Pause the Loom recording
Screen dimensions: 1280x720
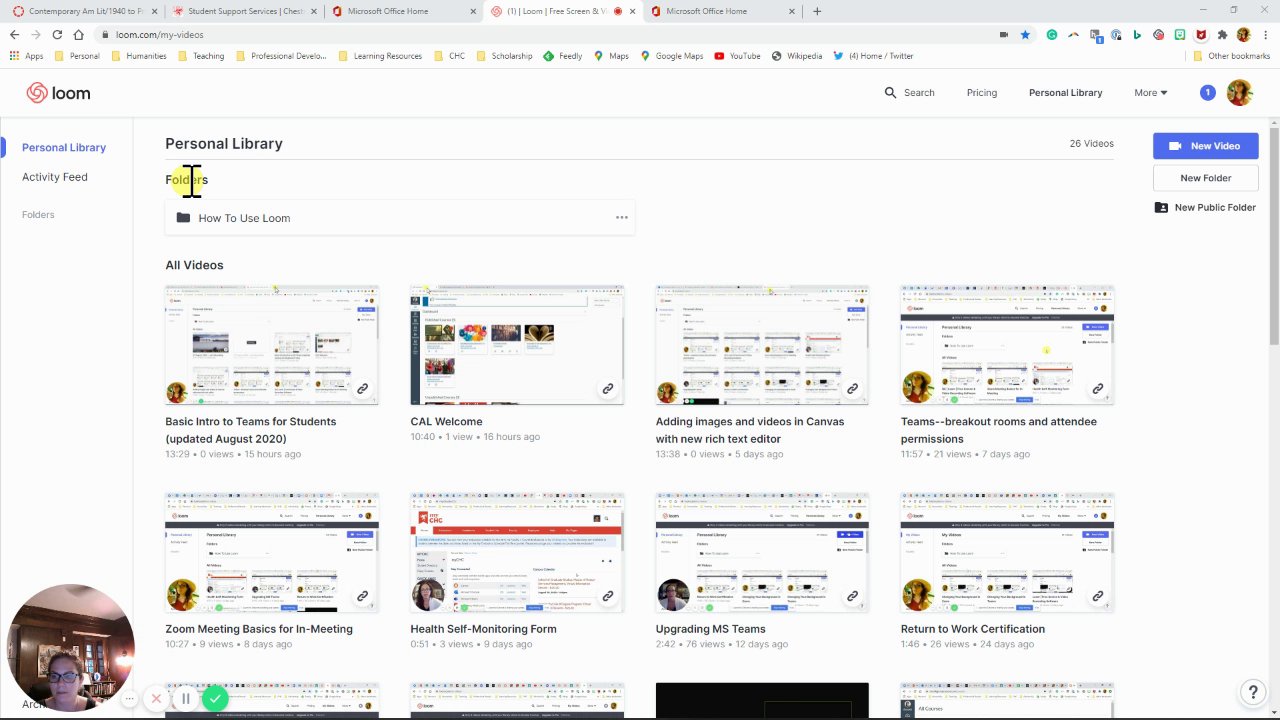186,699
